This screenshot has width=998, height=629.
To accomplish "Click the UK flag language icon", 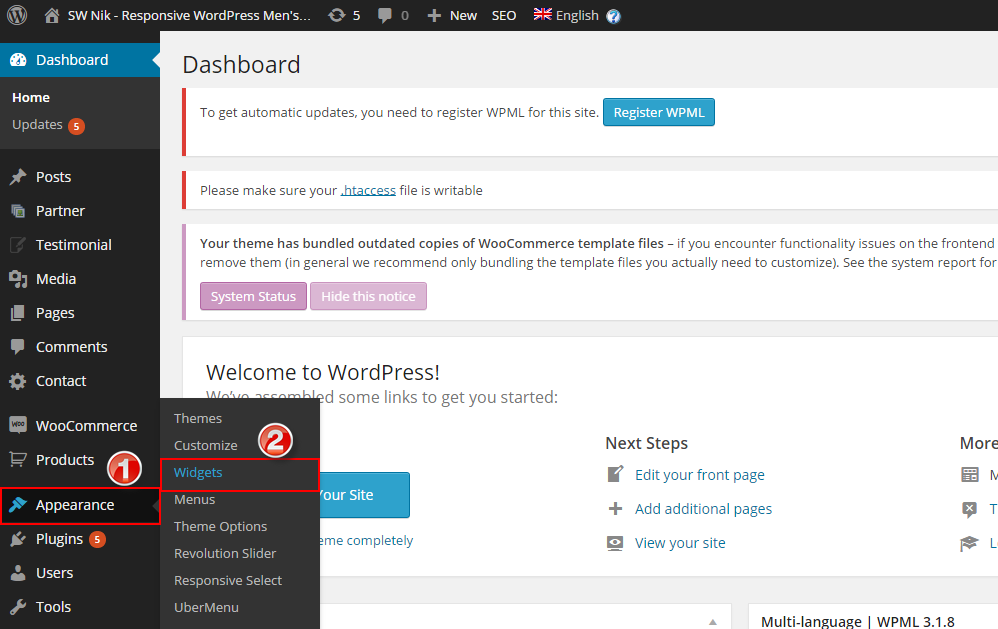I will pyautogui.click(x=543, y=14).
